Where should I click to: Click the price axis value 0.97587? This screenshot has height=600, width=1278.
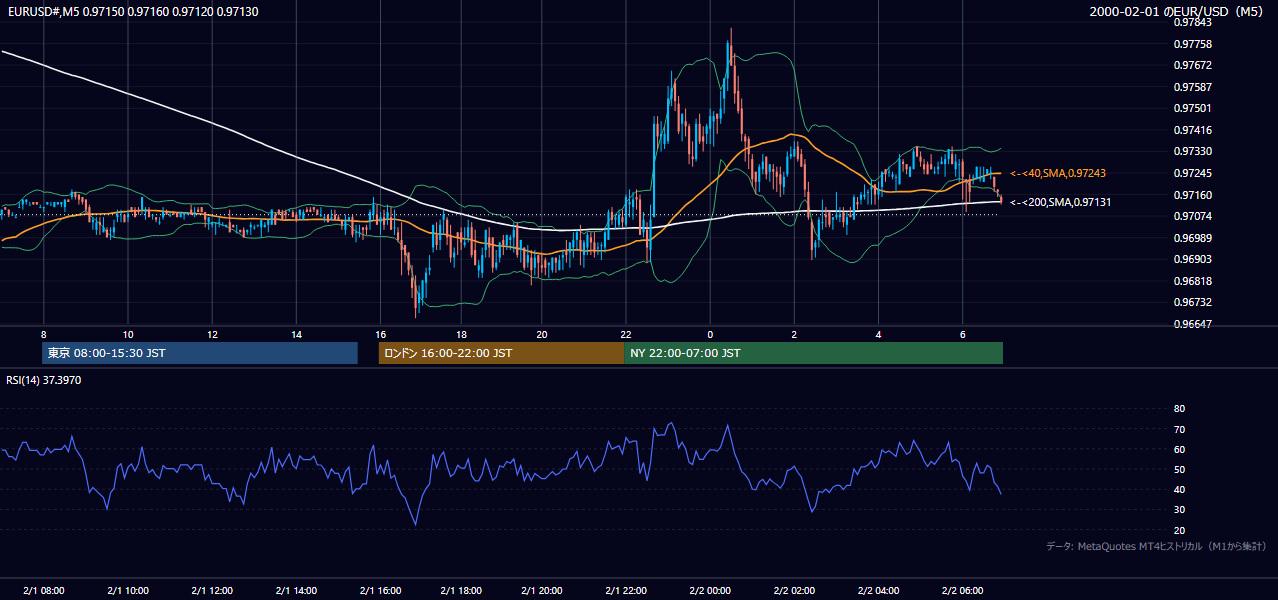pyautogui.click(x=1193, y=87)
